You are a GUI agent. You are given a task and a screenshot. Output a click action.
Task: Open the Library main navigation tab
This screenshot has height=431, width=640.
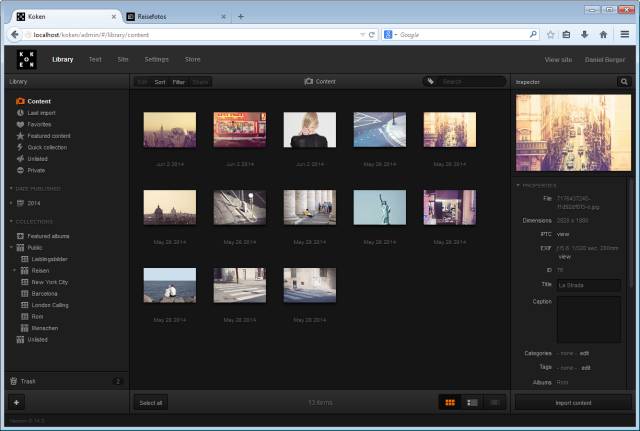62,60
